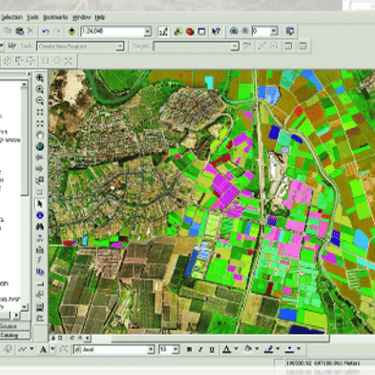Click the New Text A tool
The width and height of the screenshot is (375, 375).
point(43,349)
